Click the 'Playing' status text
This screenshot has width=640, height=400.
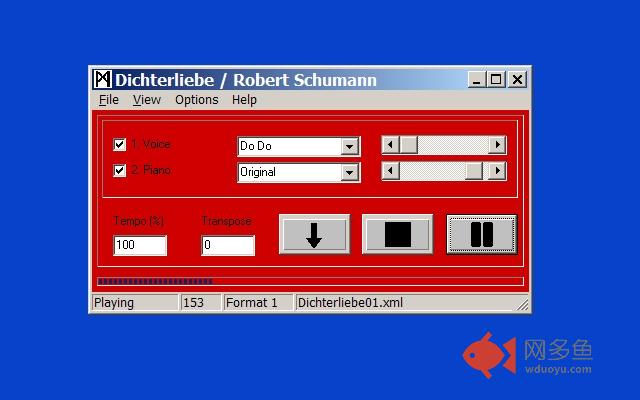114,303
